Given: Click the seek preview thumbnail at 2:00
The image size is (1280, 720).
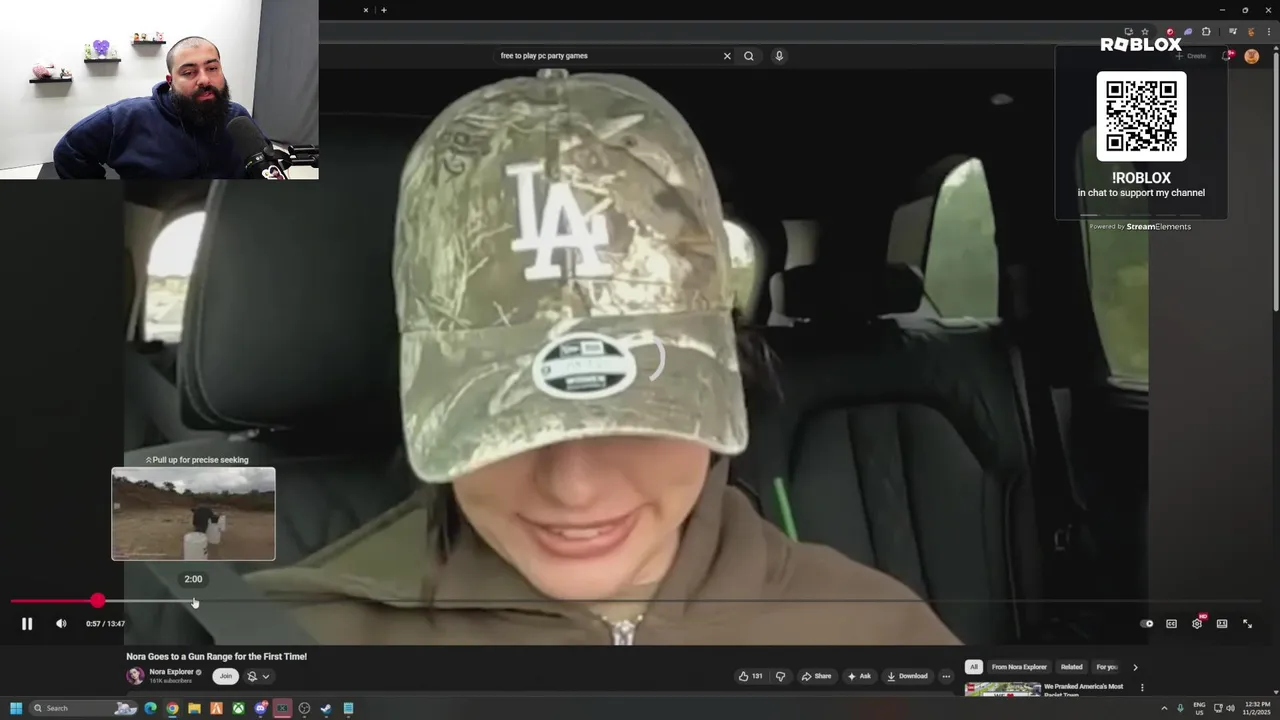Looking at the screenshot, I should 193,514.
